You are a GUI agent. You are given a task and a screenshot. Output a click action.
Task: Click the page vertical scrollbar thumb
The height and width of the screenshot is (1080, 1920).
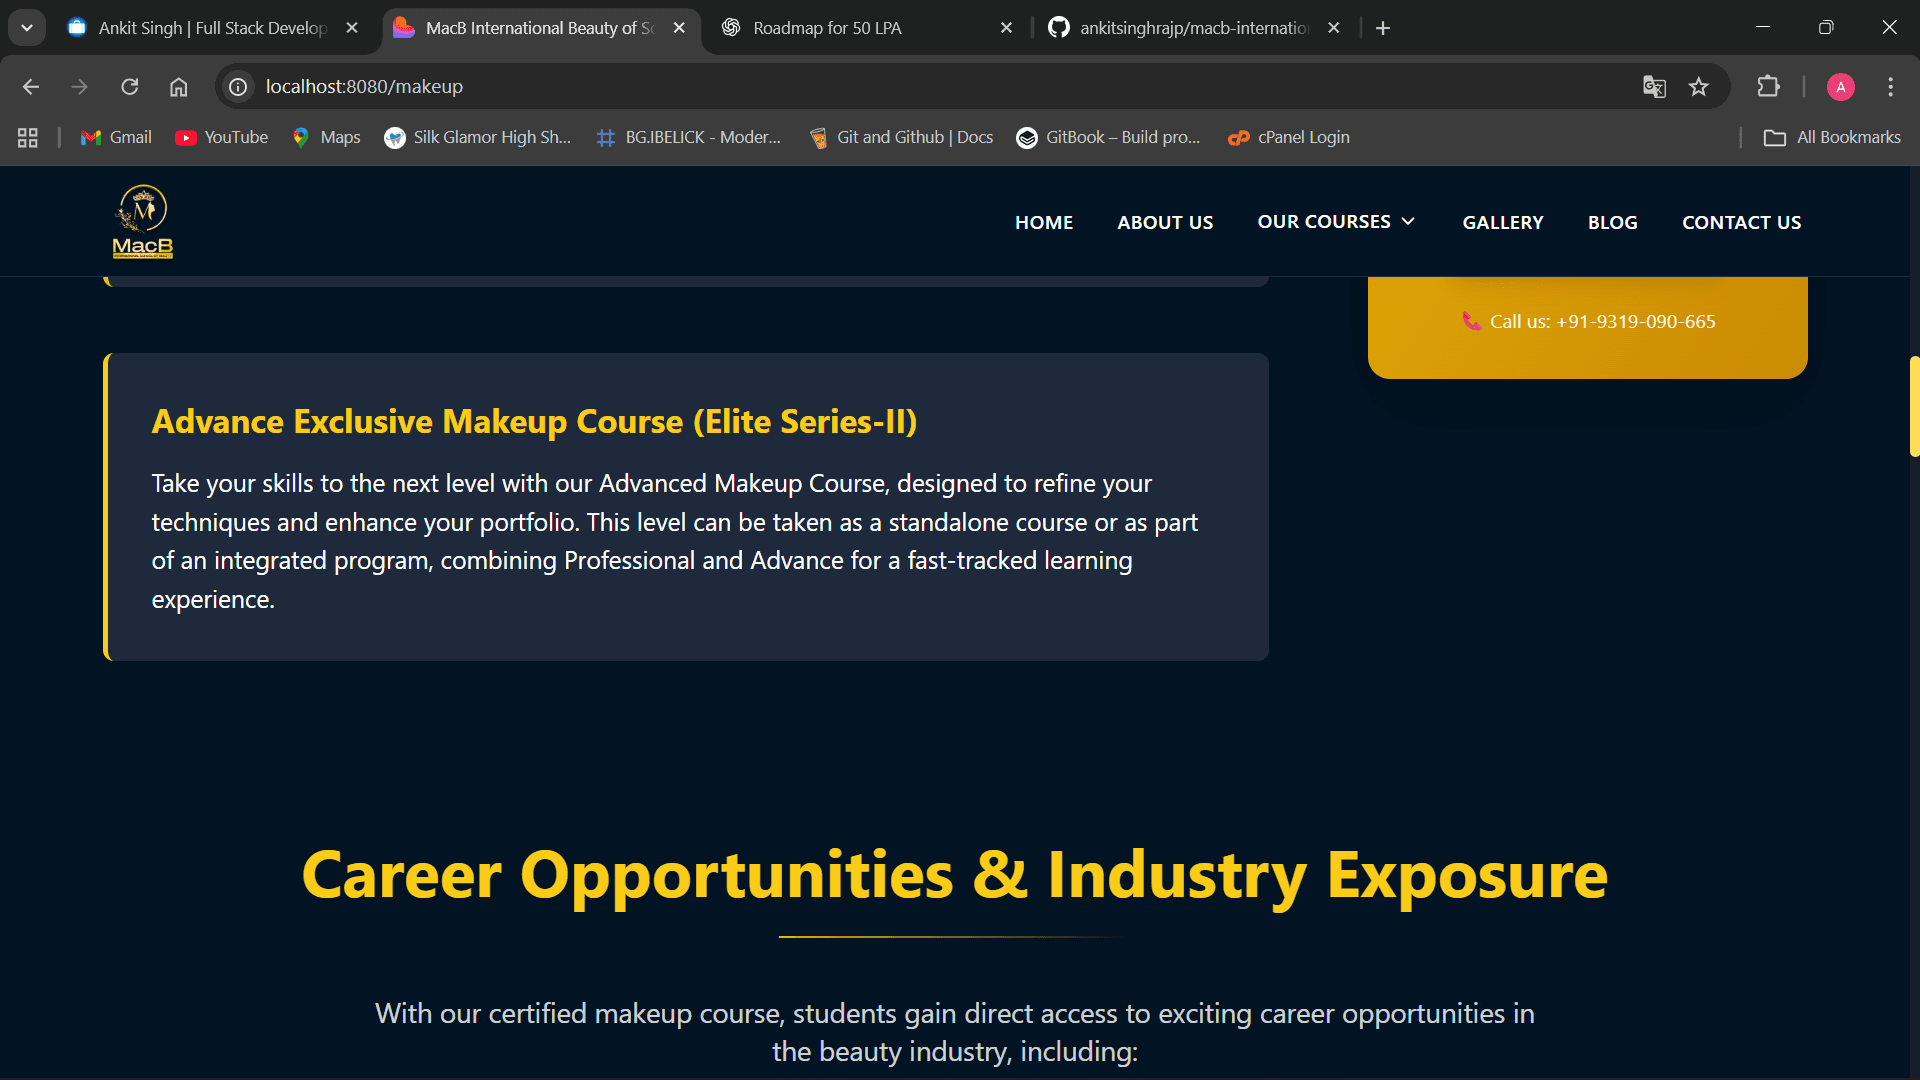1914,405
